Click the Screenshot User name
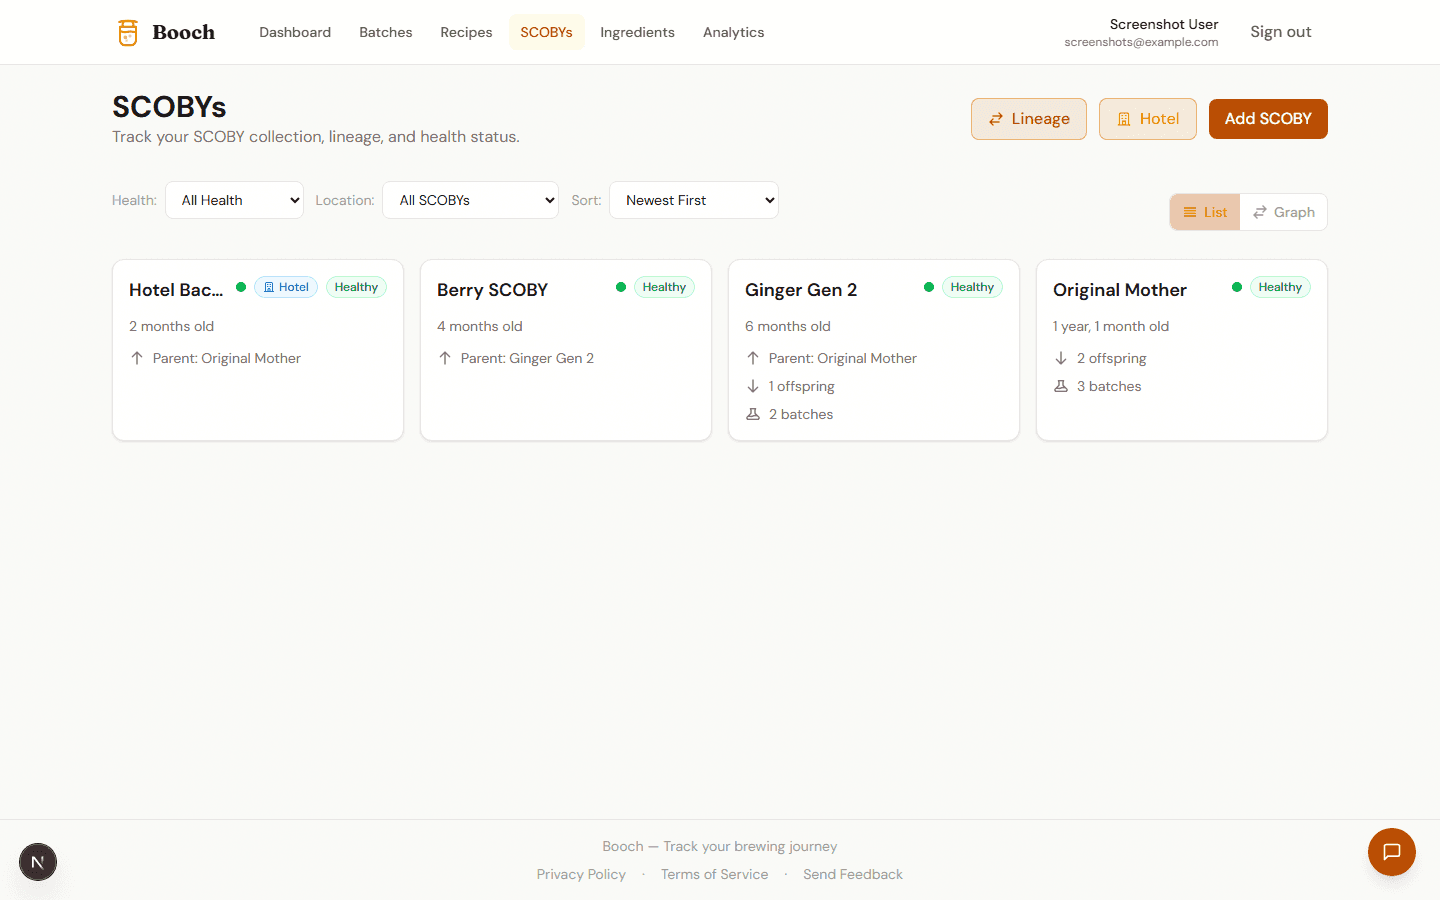The width and height of the screenshot is (1440, 900). point(1164,24)
